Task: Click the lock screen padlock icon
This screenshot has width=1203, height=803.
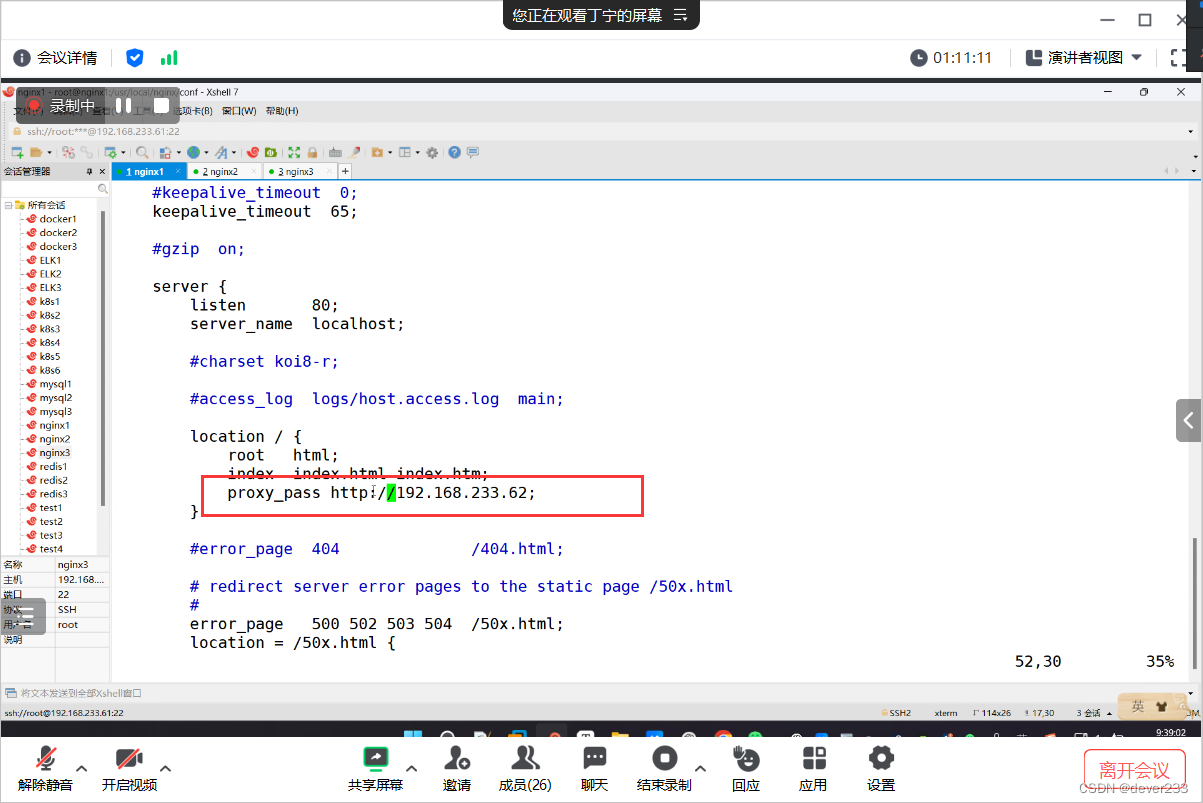Action: (313, 153)
